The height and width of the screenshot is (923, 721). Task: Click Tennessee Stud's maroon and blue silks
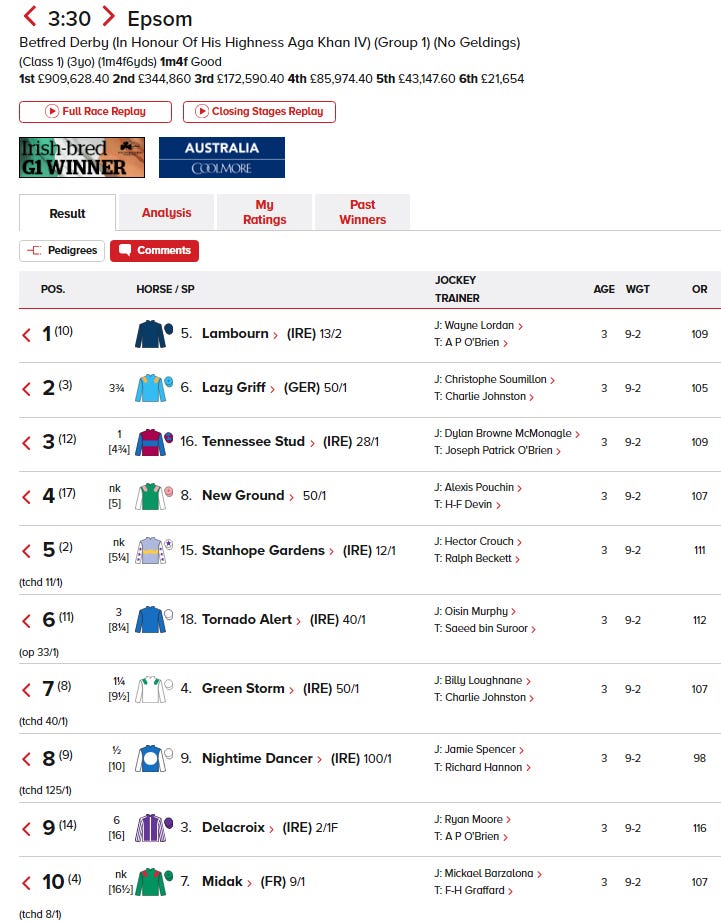click(154, 442)
